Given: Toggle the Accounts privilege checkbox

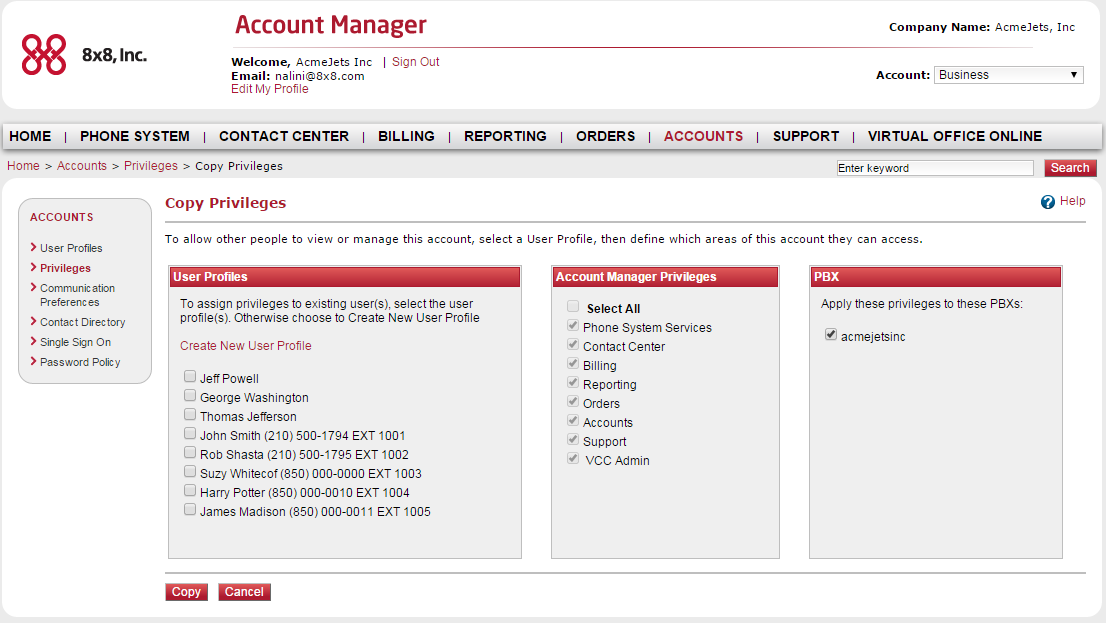Looking at the screenshot, I should pyautogui.click(x=573, y=421).
